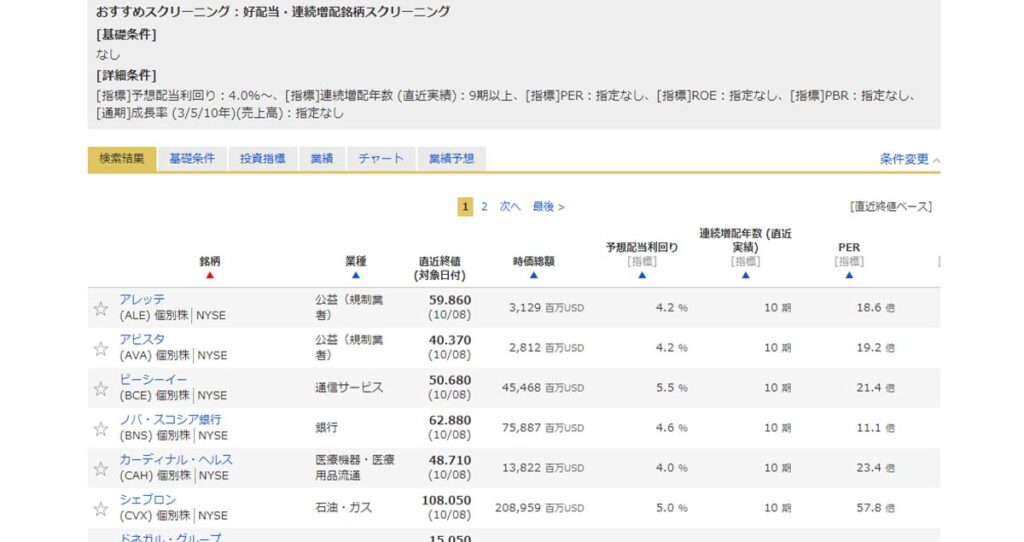Open the 業績 tab
Image resolution: width=1024 pixels, height=542 pixels.
[x=322, y=159]
